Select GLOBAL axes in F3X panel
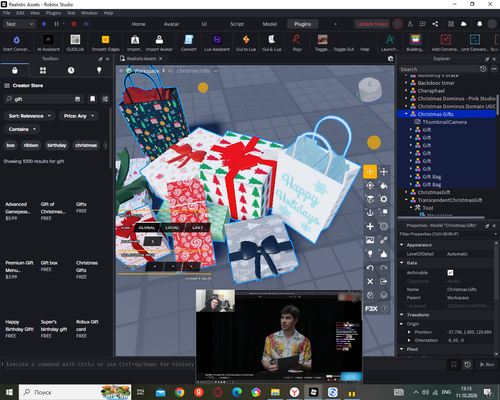The width and height of the screenshot is (500, 400). tap(147, 228)
